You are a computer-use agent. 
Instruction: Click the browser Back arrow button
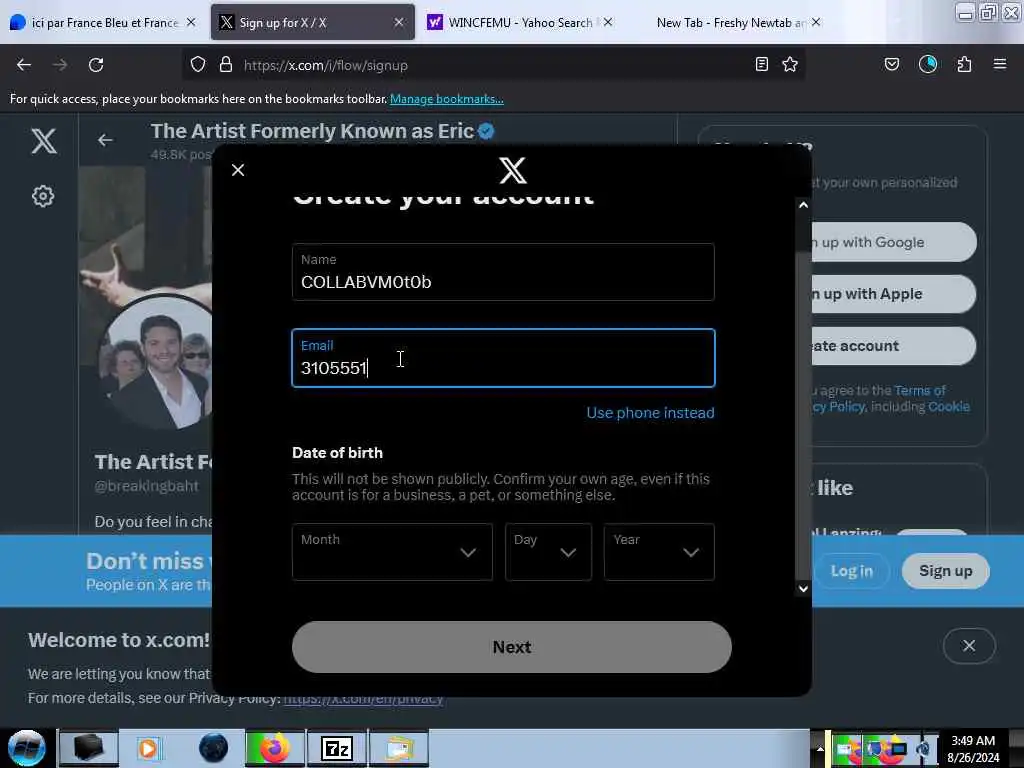24,65
